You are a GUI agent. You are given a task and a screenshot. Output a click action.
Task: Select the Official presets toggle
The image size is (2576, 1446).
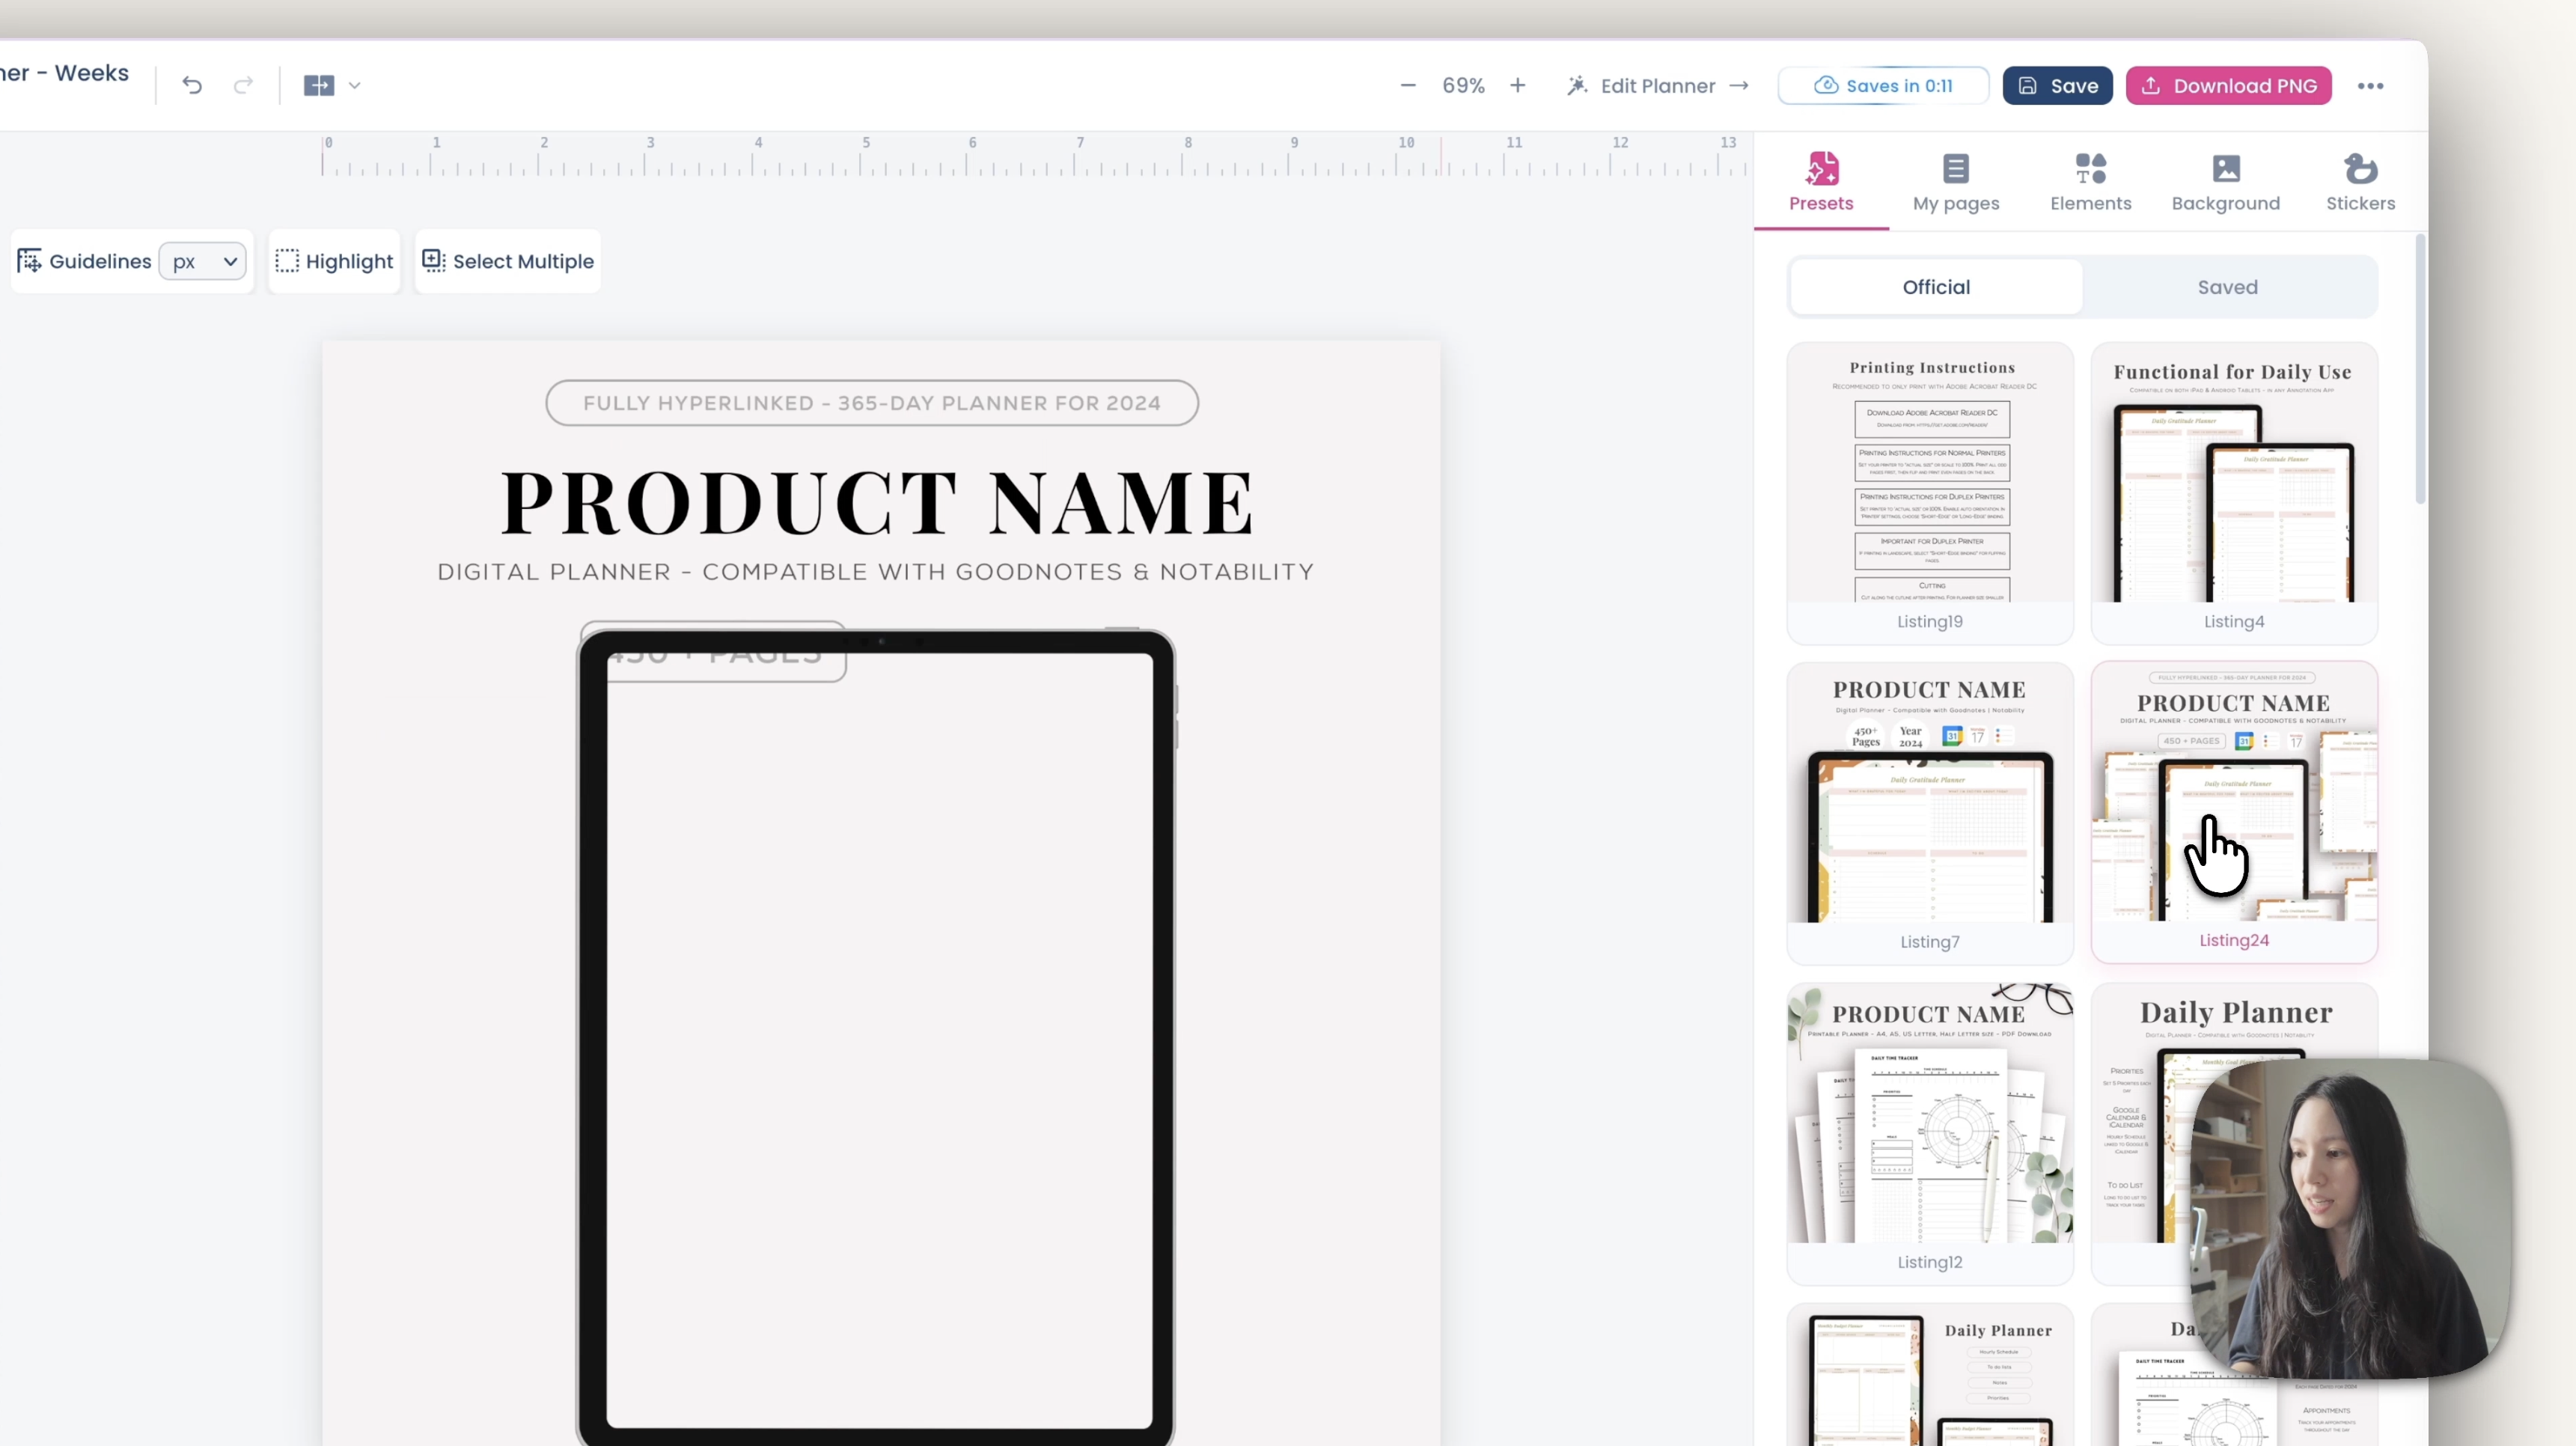(x=1936, y=287)
